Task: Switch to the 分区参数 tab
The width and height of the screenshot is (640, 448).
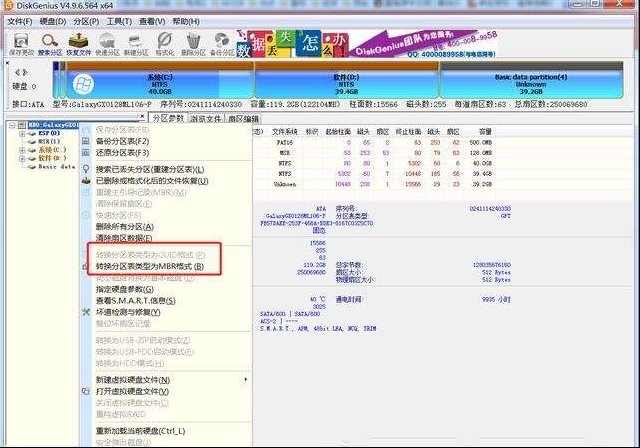Action: (x=168, y=118)
